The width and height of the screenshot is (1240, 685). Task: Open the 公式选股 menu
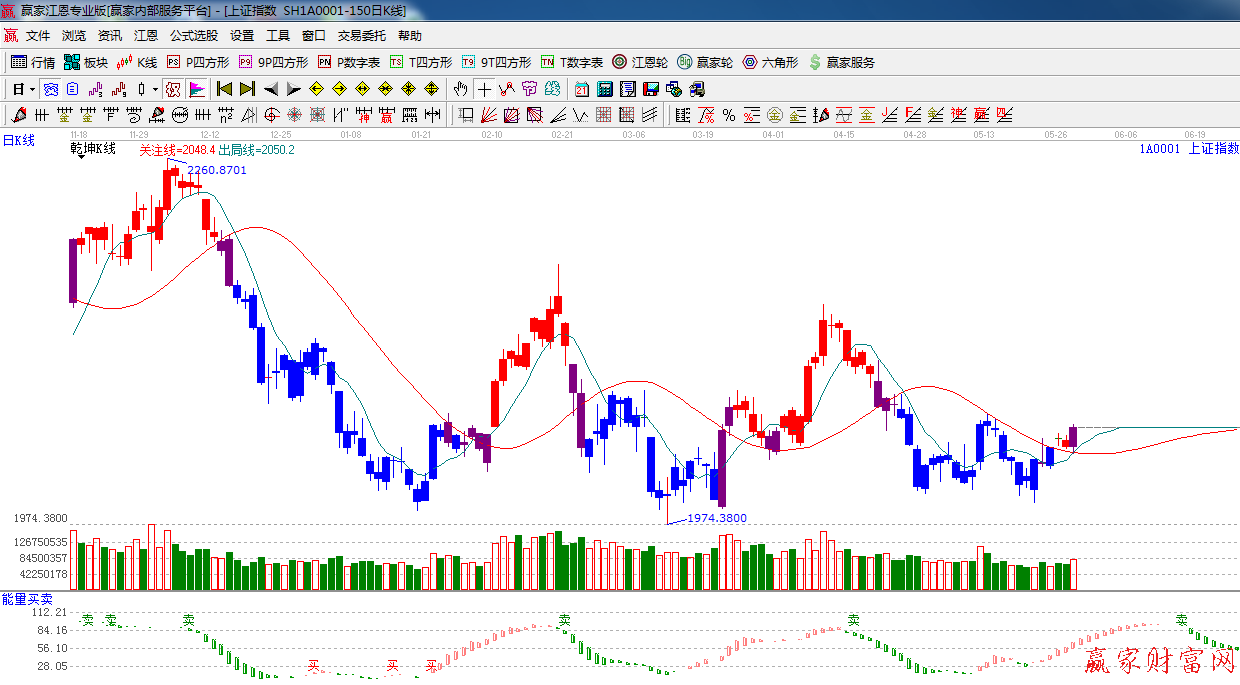click(193, 35)
